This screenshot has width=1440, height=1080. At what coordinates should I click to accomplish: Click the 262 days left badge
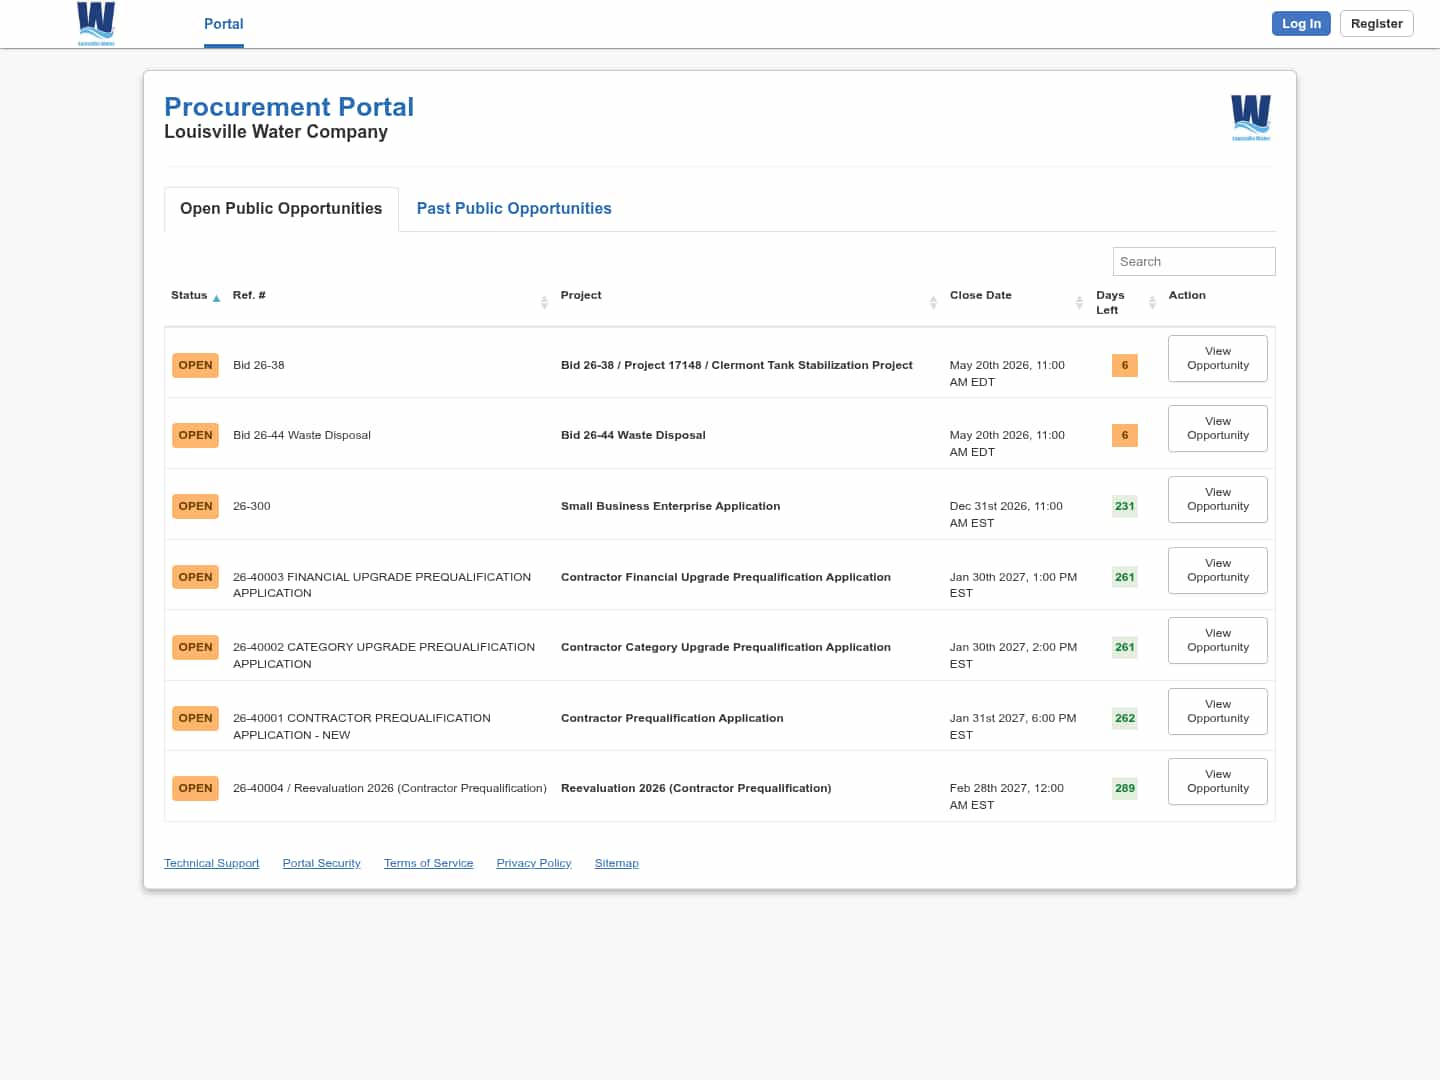tap(1125, 718)
